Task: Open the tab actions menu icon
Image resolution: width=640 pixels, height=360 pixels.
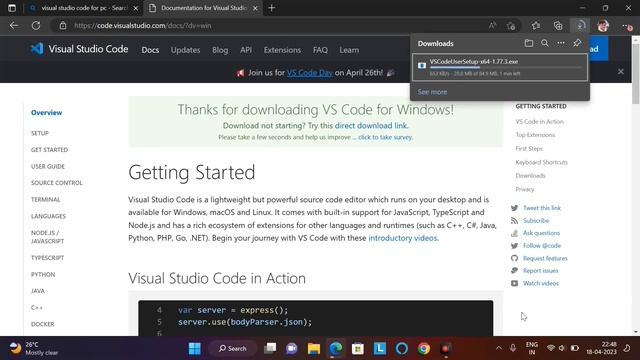Action: 12,8
